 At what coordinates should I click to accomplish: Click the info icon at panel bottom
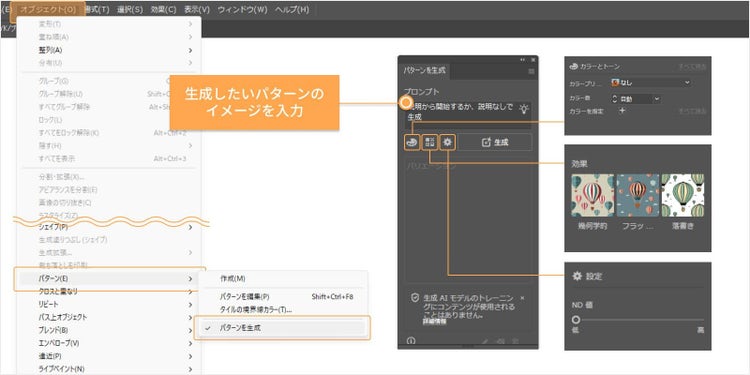(x=411, y=341)
